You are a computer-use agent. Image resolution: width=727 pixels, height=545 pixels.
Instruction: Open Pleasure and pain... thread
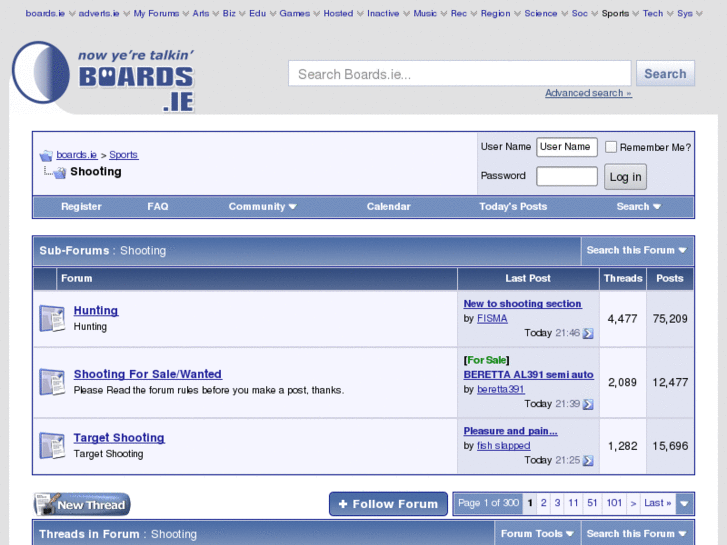[510, 431]
